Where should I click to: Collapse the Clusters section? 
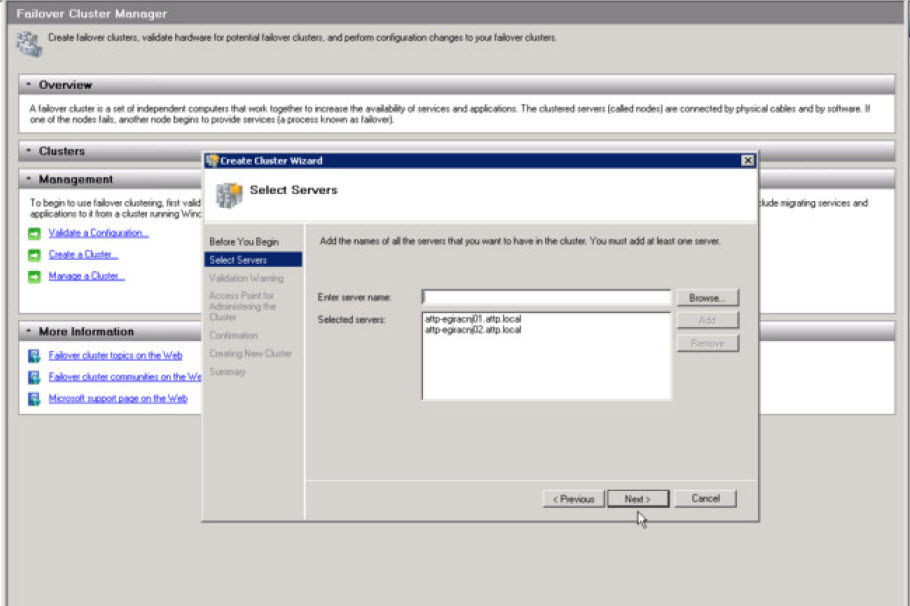[x=28, y=151]
